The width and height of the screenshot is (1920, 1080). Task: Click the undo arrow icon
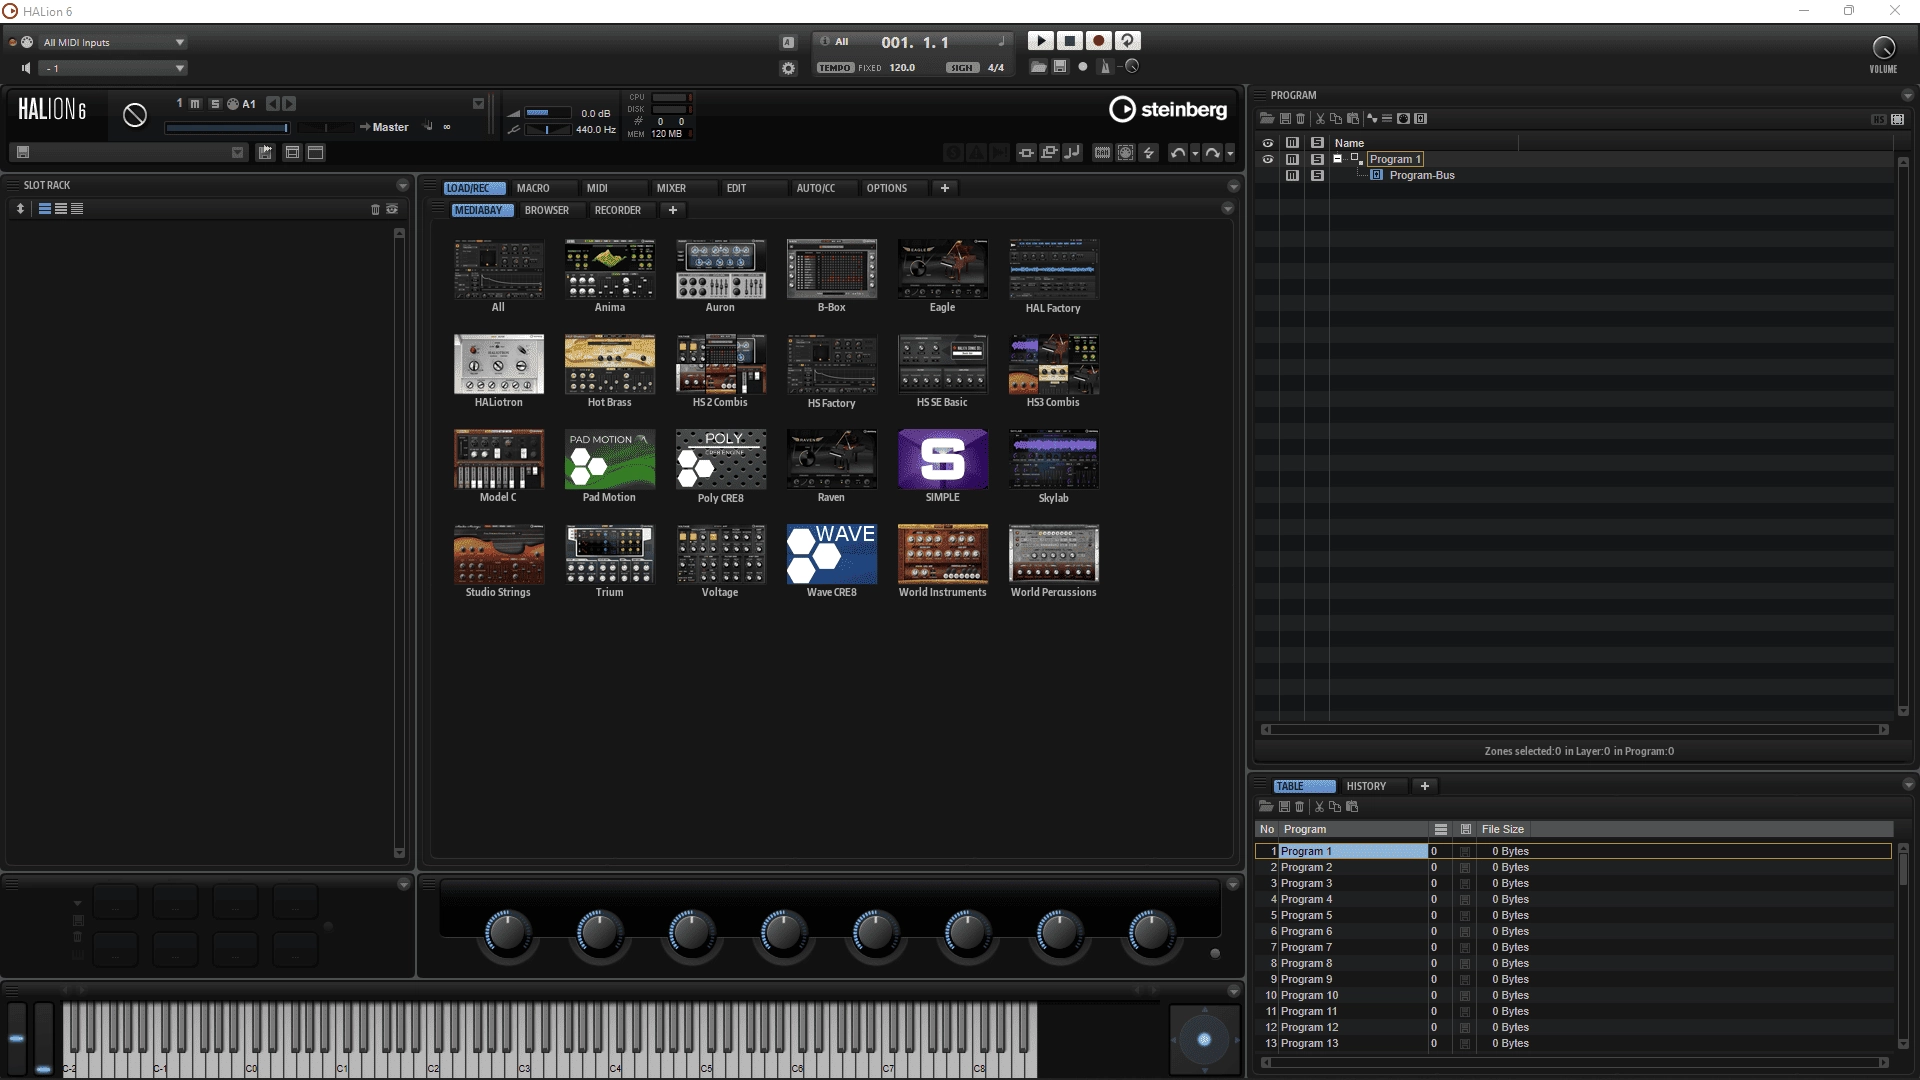1177,153
